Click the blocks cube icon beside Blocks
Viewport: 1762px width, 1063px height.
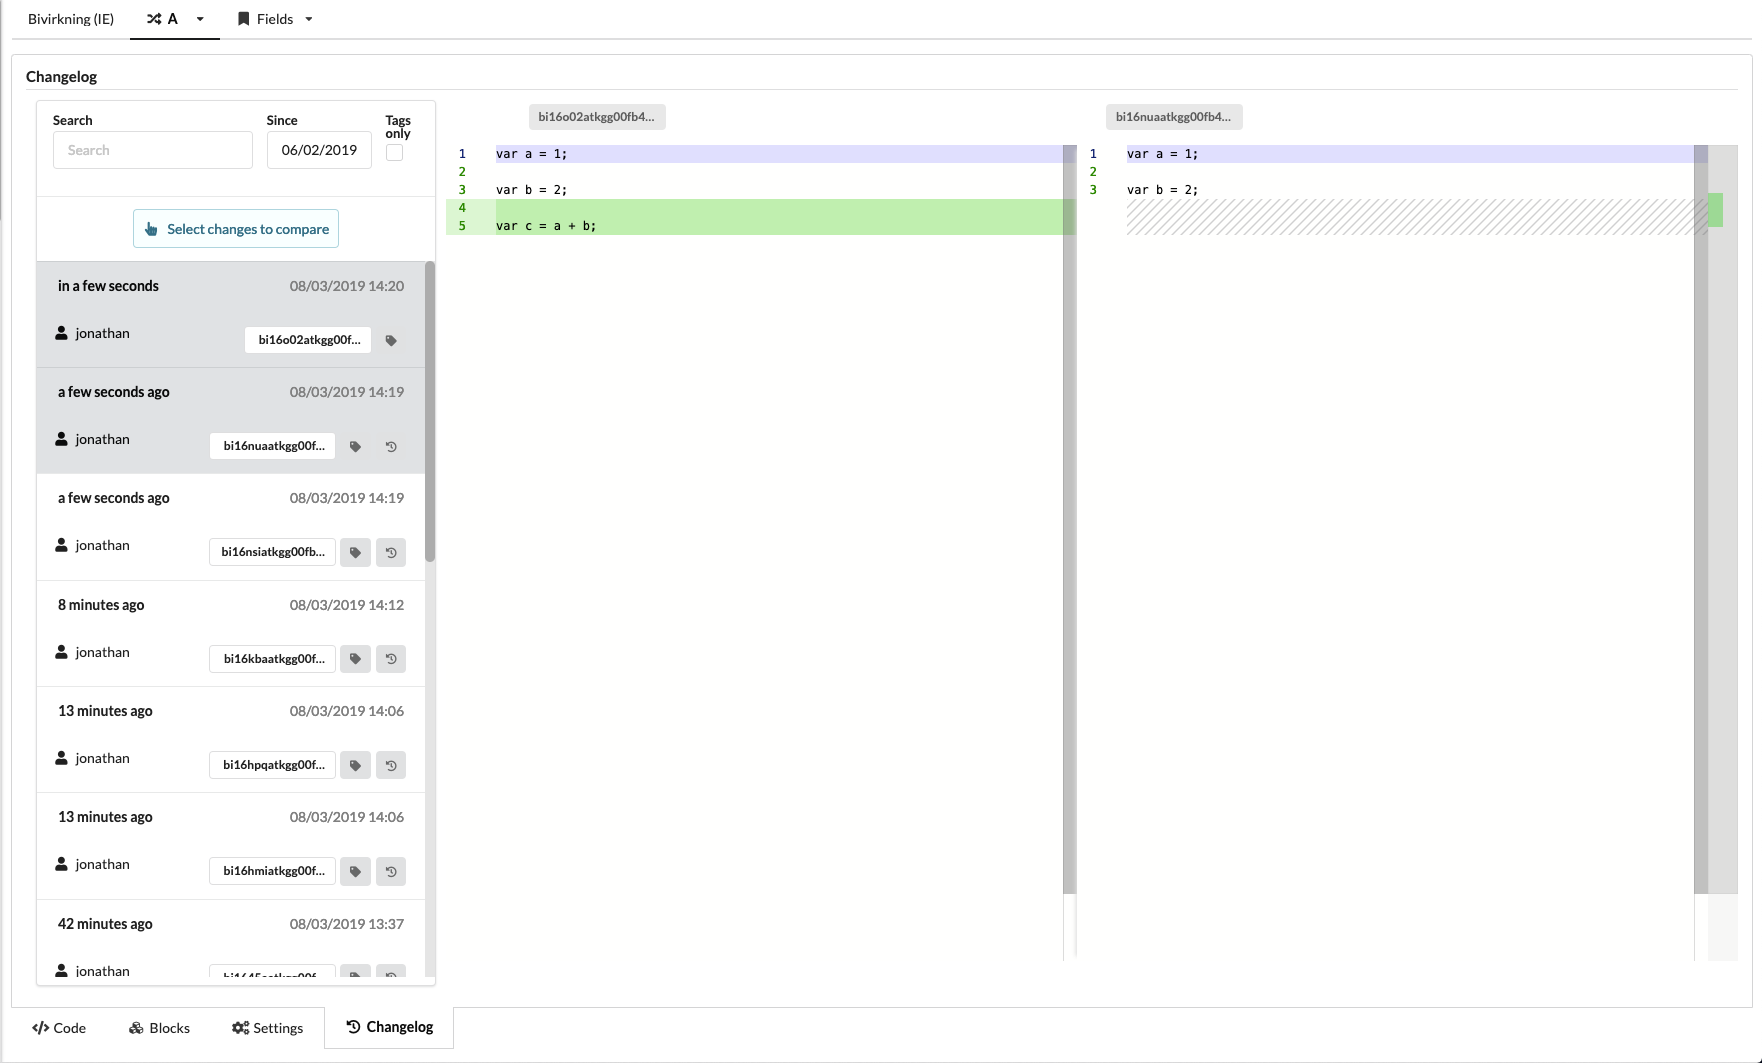coord(135,1027)
